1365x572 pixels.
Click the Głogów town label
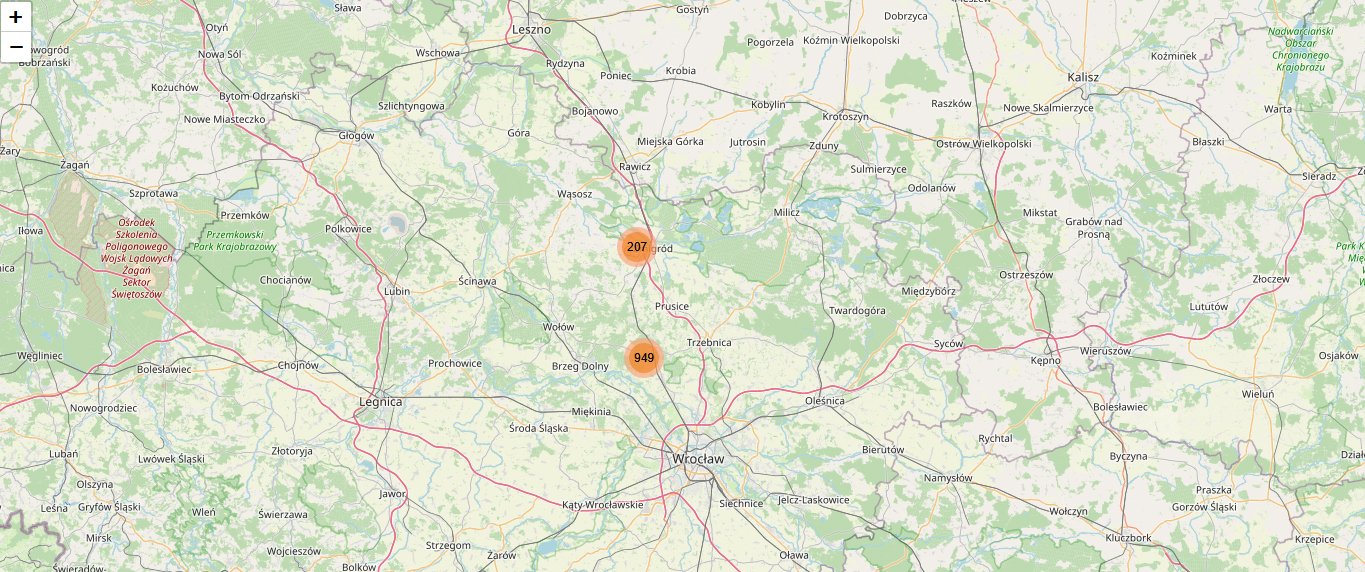pyautogui.click(x=356, y=135)
